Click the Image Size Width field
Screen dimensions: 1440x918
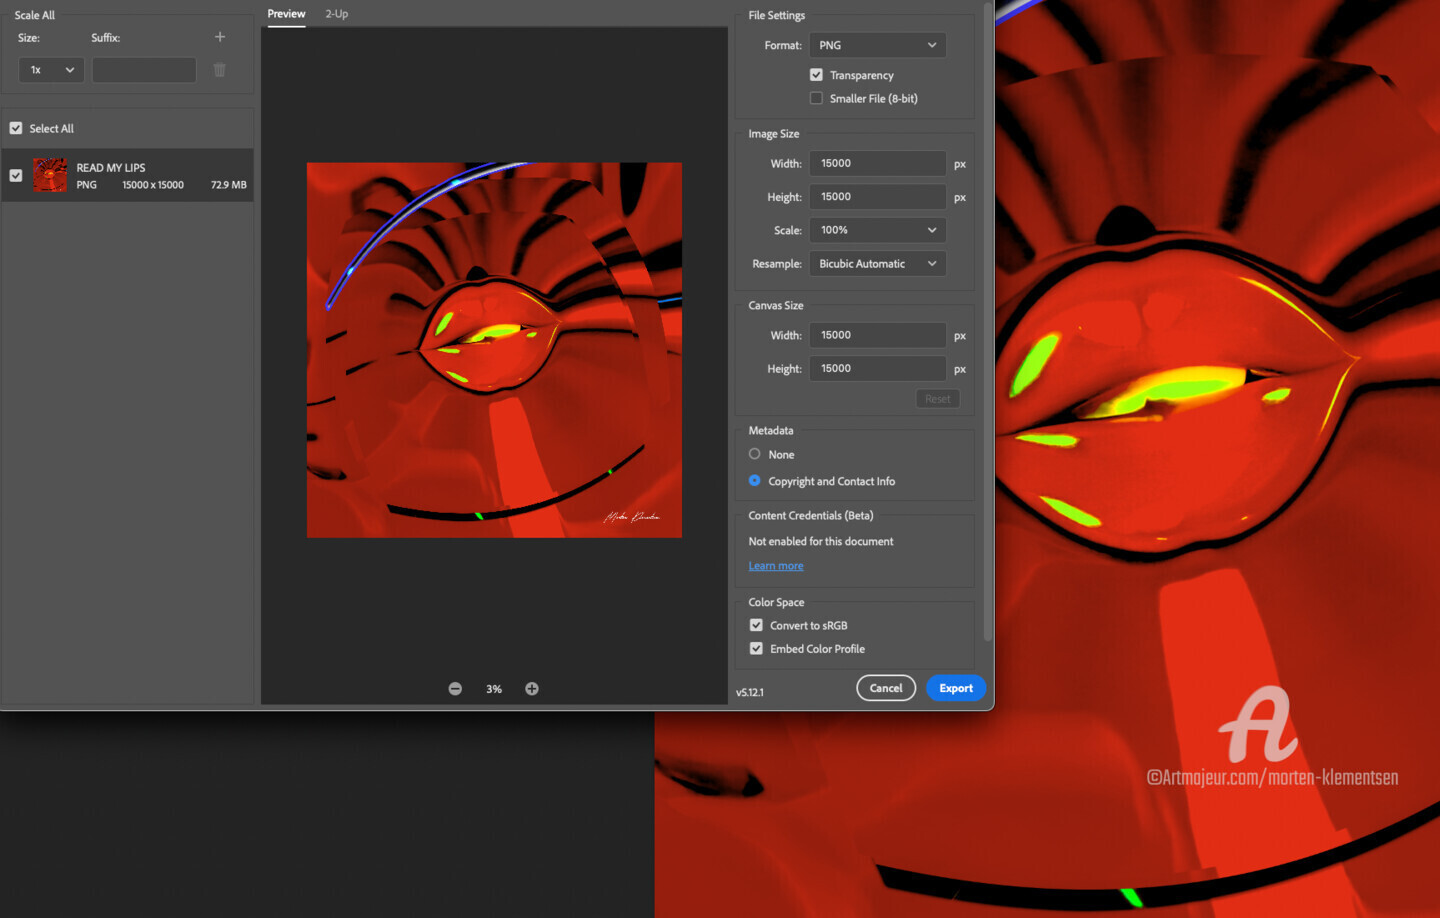[x=877, y=163]
